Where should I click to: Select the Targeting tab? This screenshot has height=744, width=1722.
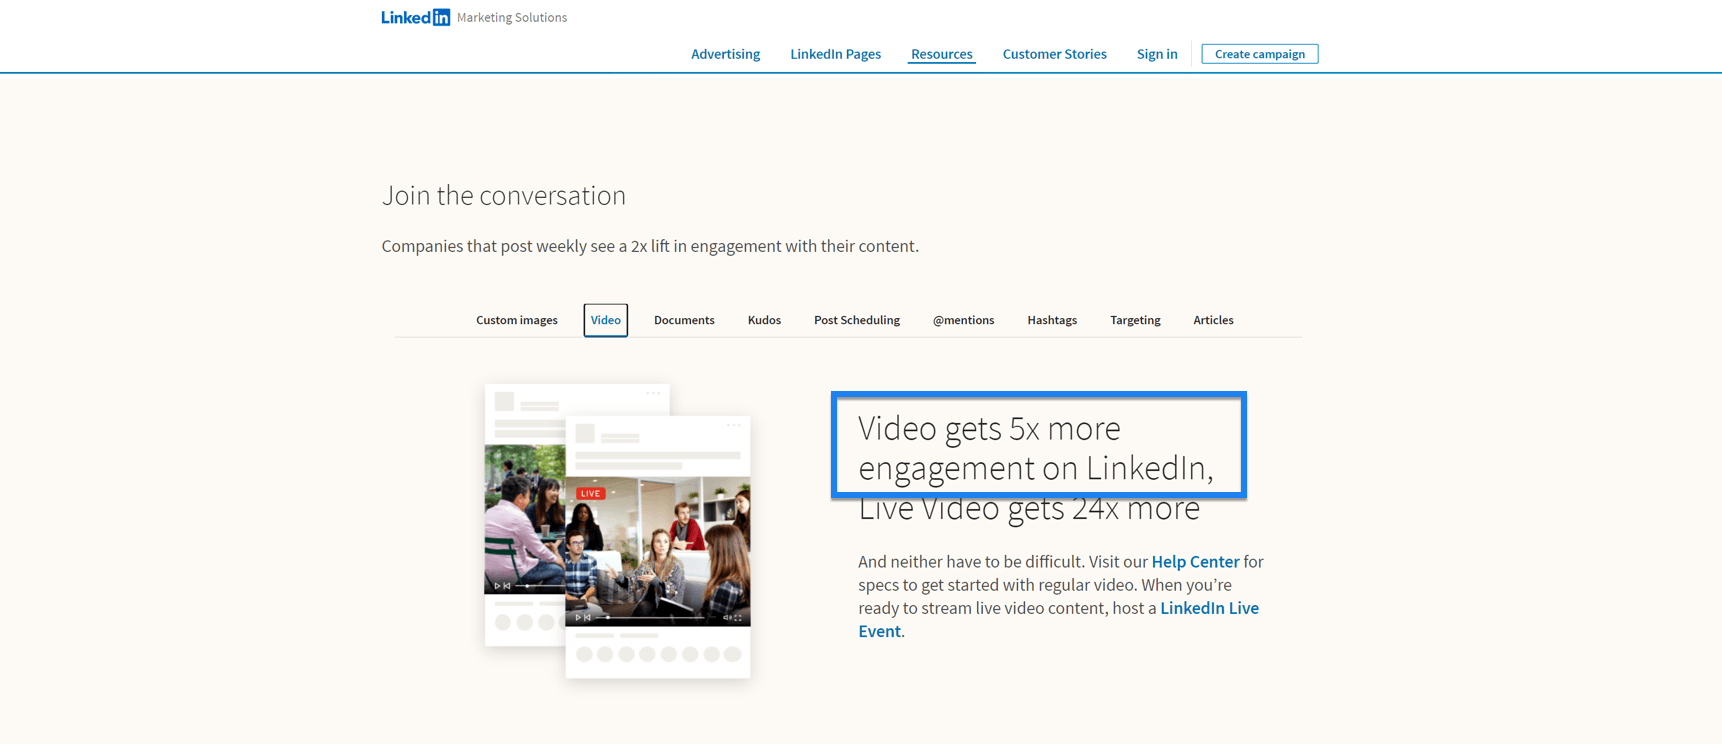1135,320
